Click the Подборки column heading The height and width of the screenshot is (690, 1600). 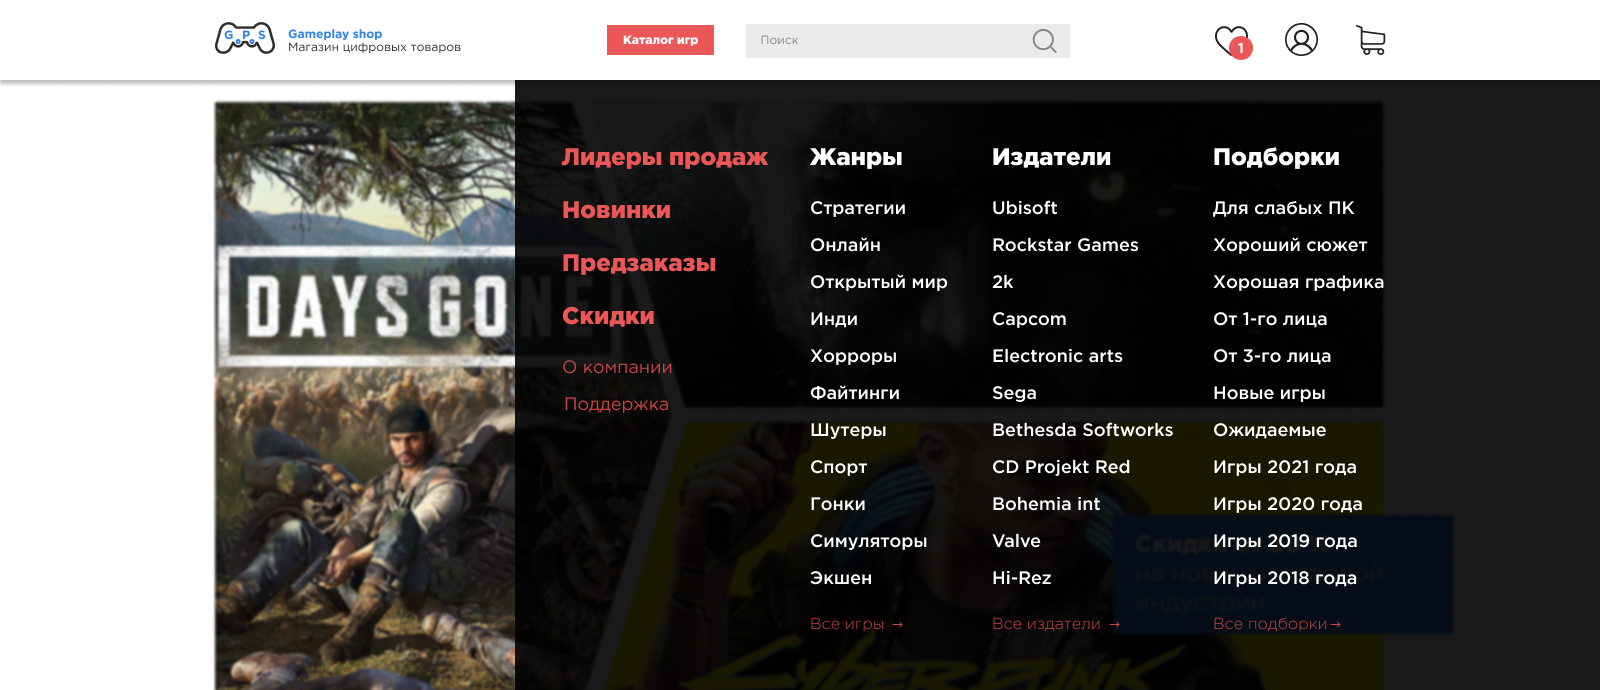pos(1276,157)
